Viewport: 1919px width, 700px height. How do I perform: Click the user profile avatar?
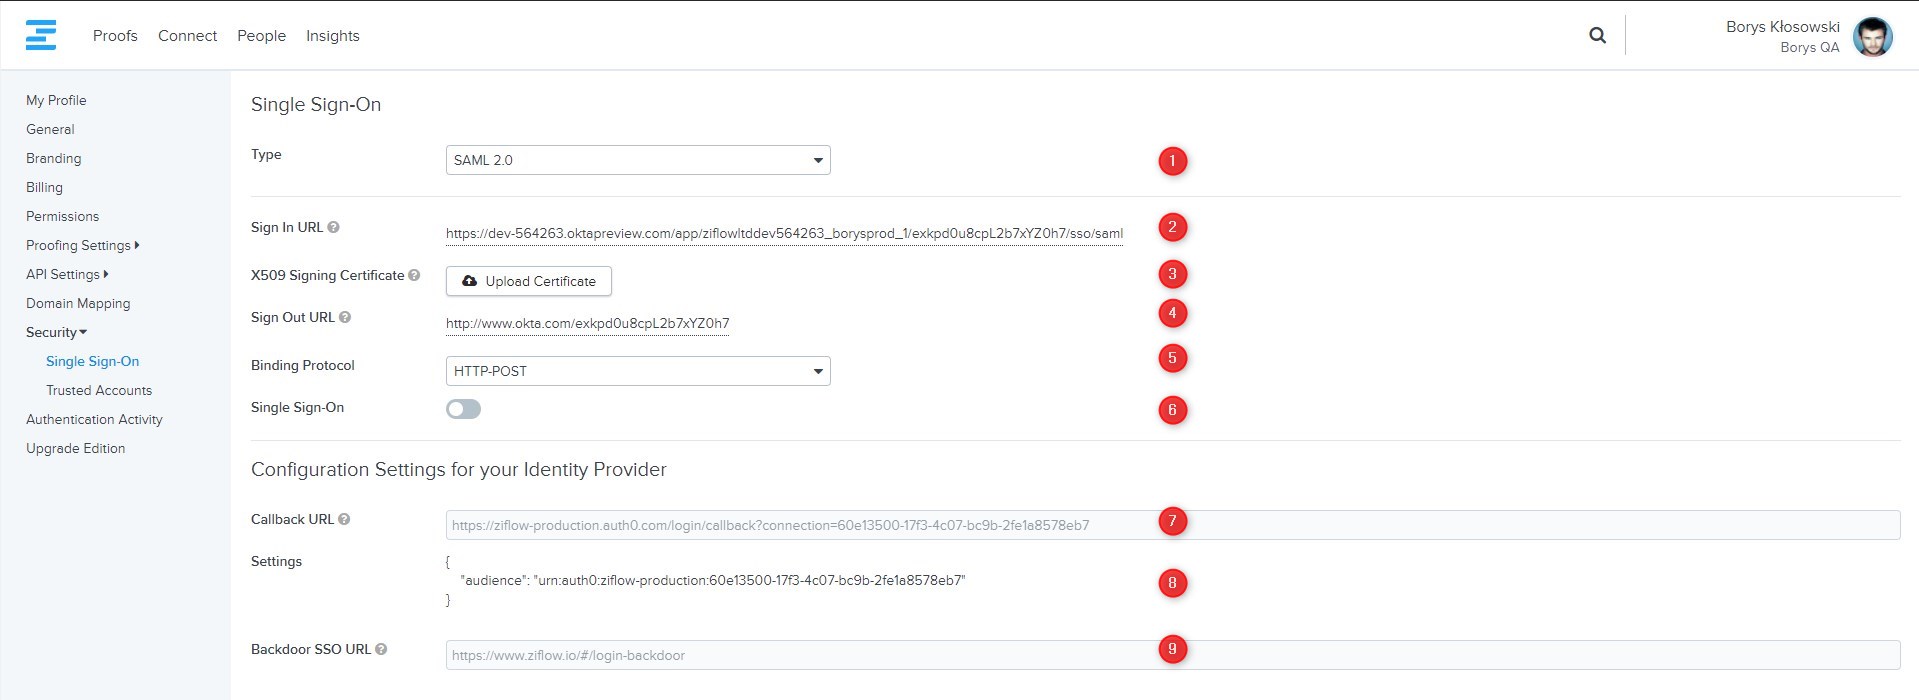click(x=1872, y=37)
